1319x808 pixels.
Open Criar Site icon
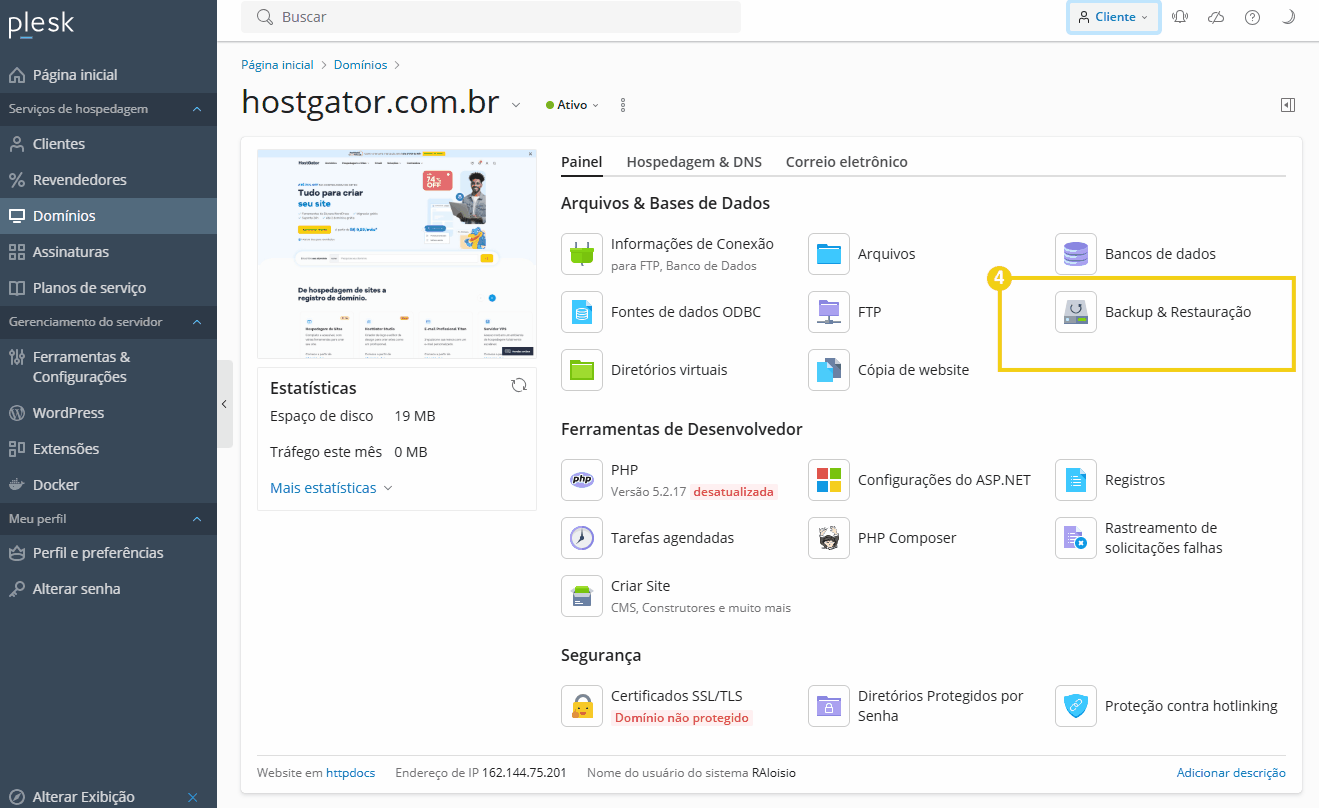pos(582,596)
